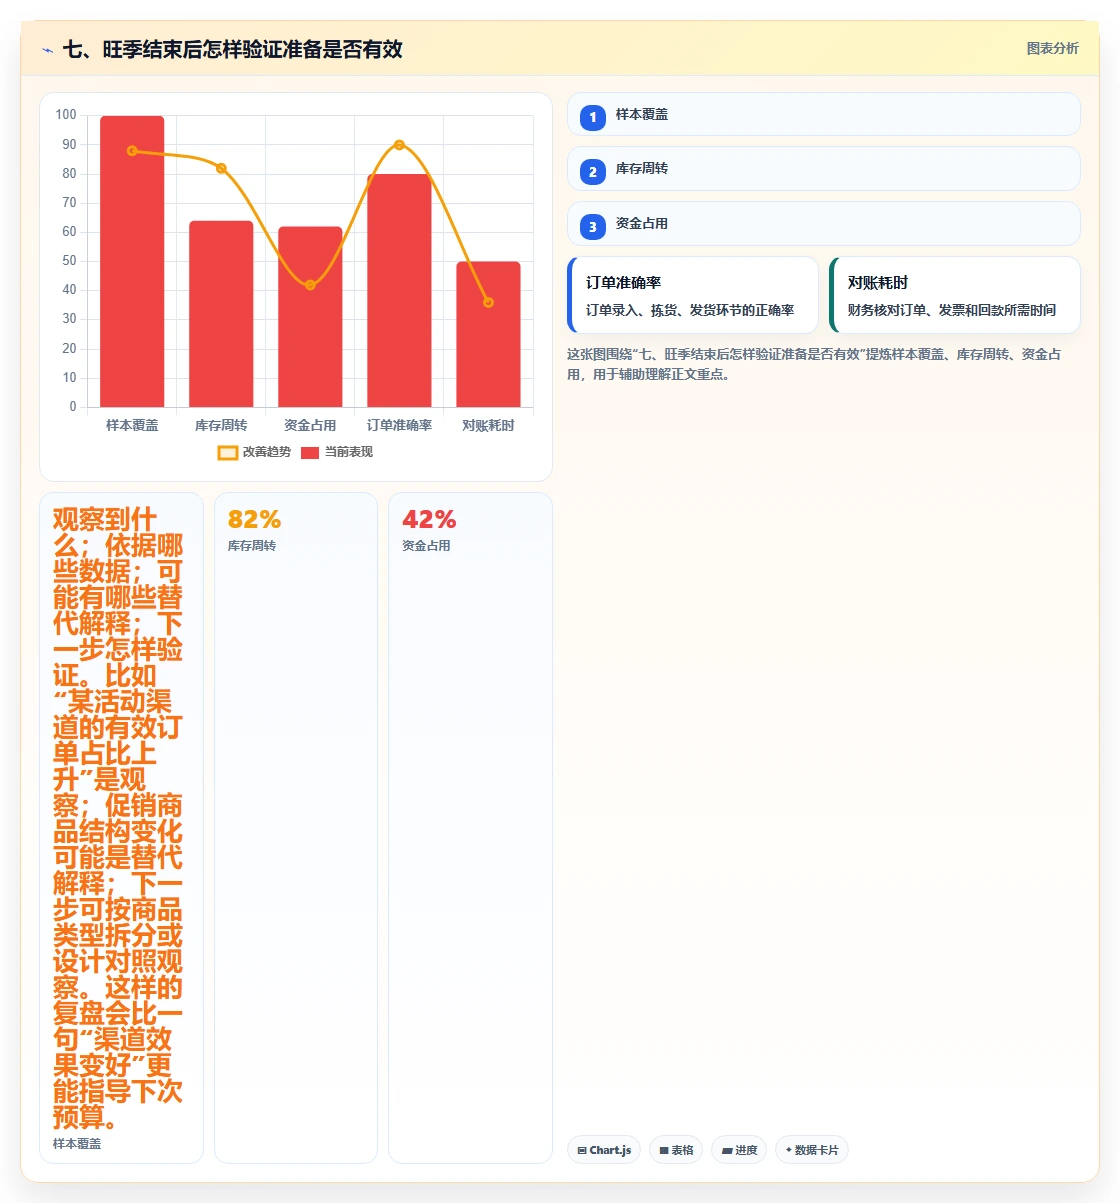Click the lightning icon beside the section title
Image resolution: width=1120 pixels, height=1203 pixels.
tap(47, 49)
